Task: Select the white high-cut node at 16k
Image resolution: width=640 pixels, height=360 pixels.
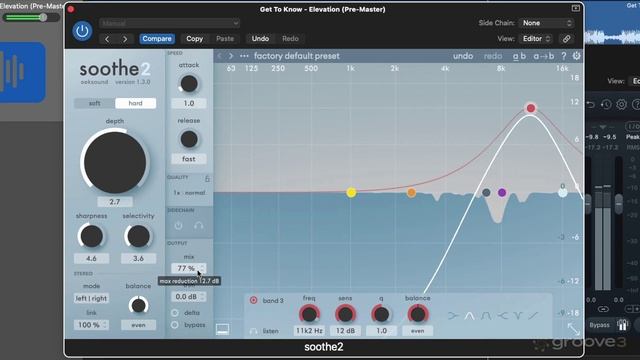Action: 562,192
